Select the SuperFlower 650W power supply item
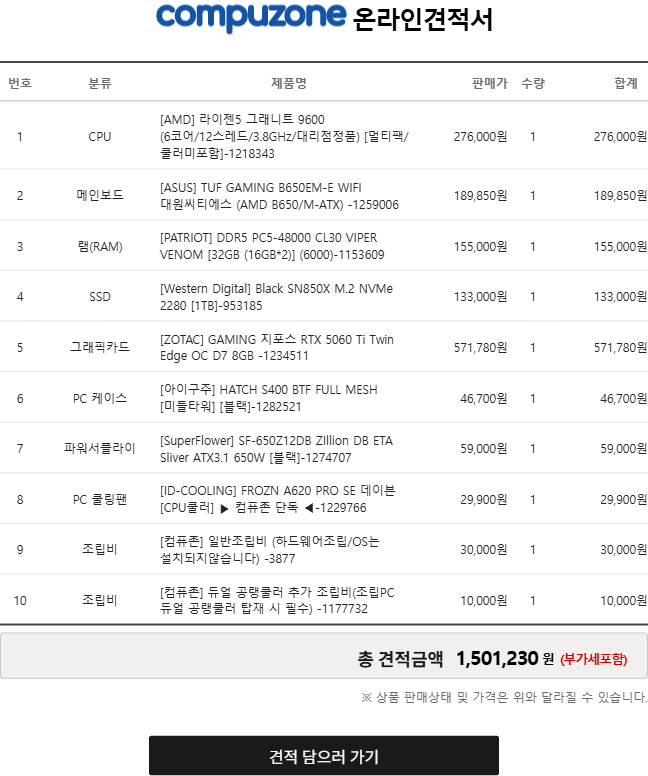The width and height of the screenshot is (648, 776). [x=276, y=449]
